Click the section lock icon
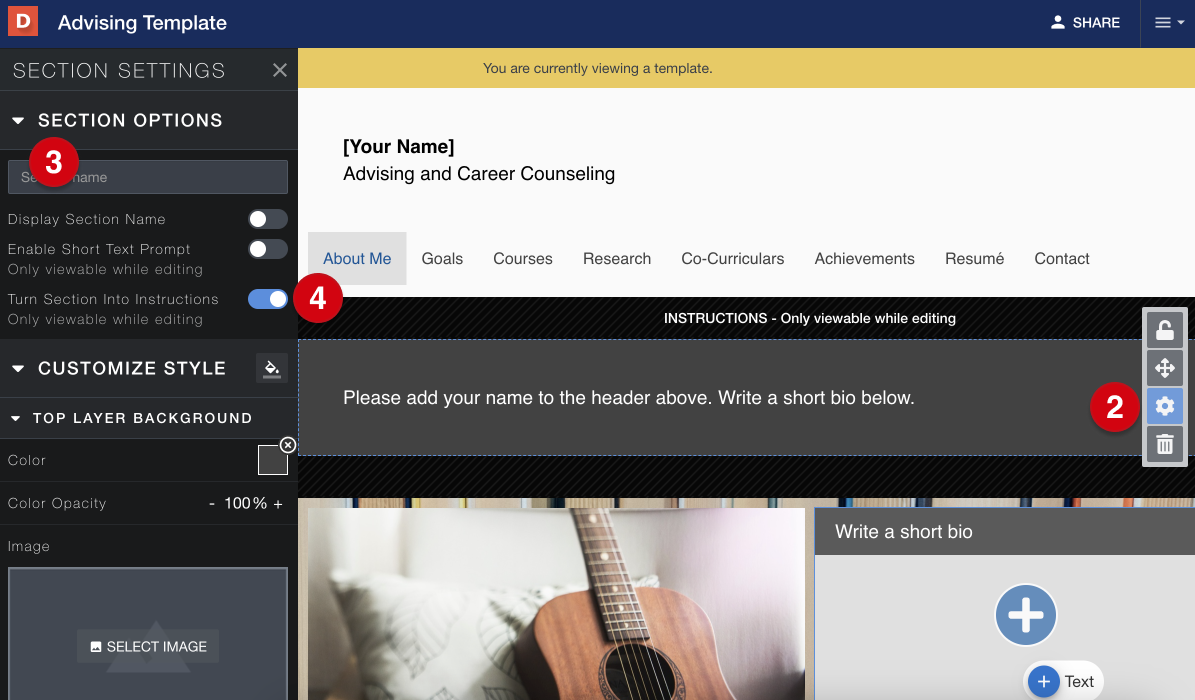 (1165, 330)
